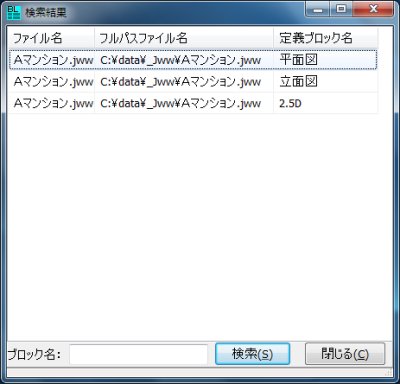Click the full path cell in 平面図 row
The height and width of the screenshot is (384, 400).
coord(184,60)
